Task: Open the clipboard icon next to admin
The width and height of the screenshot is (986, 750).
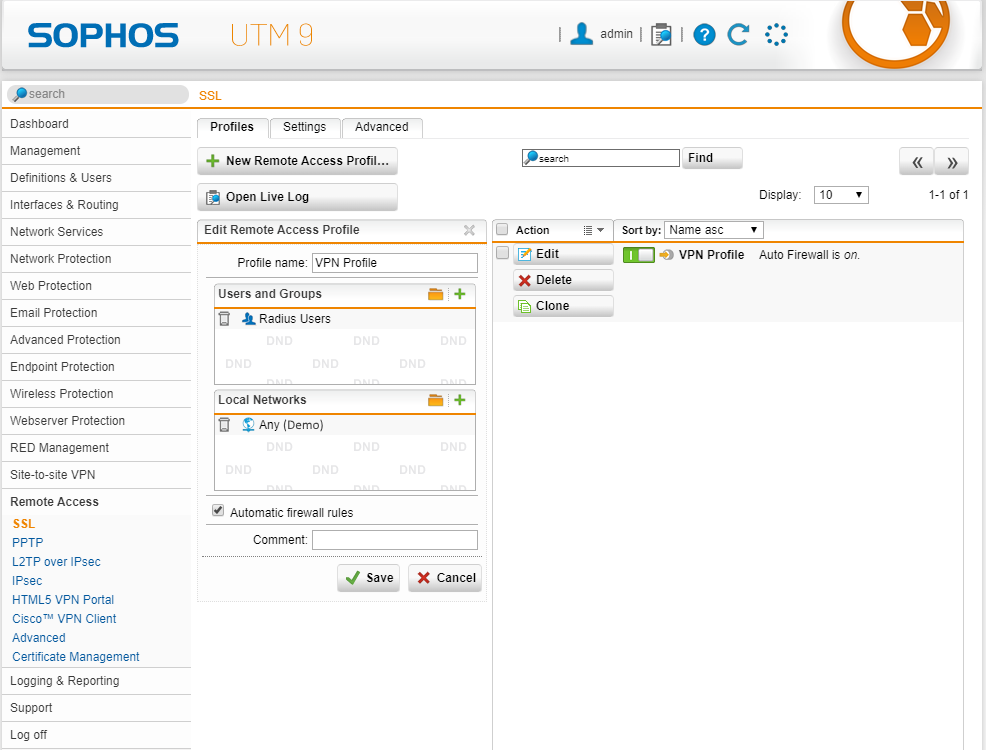Action: 661,35
